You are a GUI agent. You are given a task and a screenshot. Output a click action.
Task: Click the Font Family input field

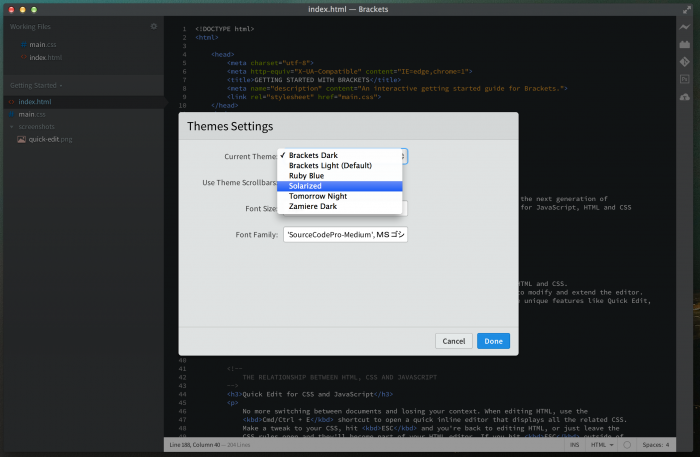[x=345, y=234]
